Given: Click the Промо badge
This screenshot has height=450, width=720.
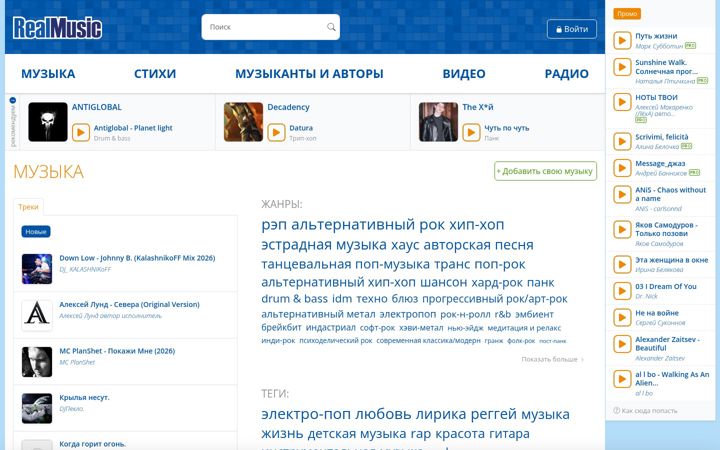Looking at the screenshot, I should coord(627,14).
